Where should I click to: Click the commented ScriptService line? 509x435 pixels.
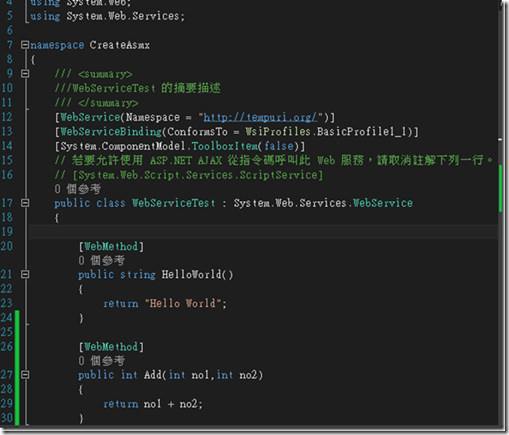pos(189,175)
